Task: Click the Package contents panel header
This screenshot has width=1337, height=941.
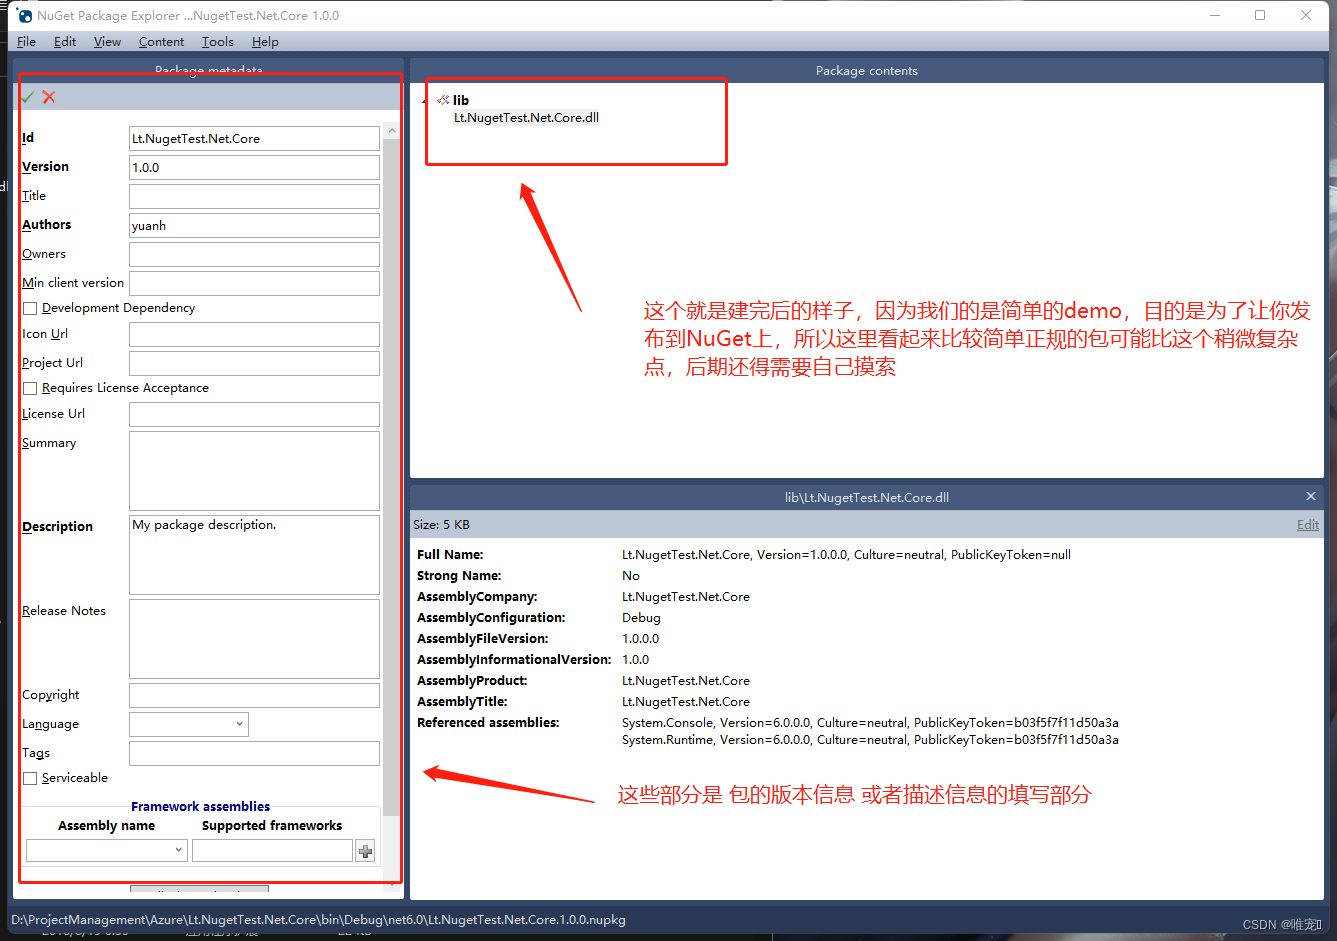Action: pyautogui.click(x=866, y=71)
